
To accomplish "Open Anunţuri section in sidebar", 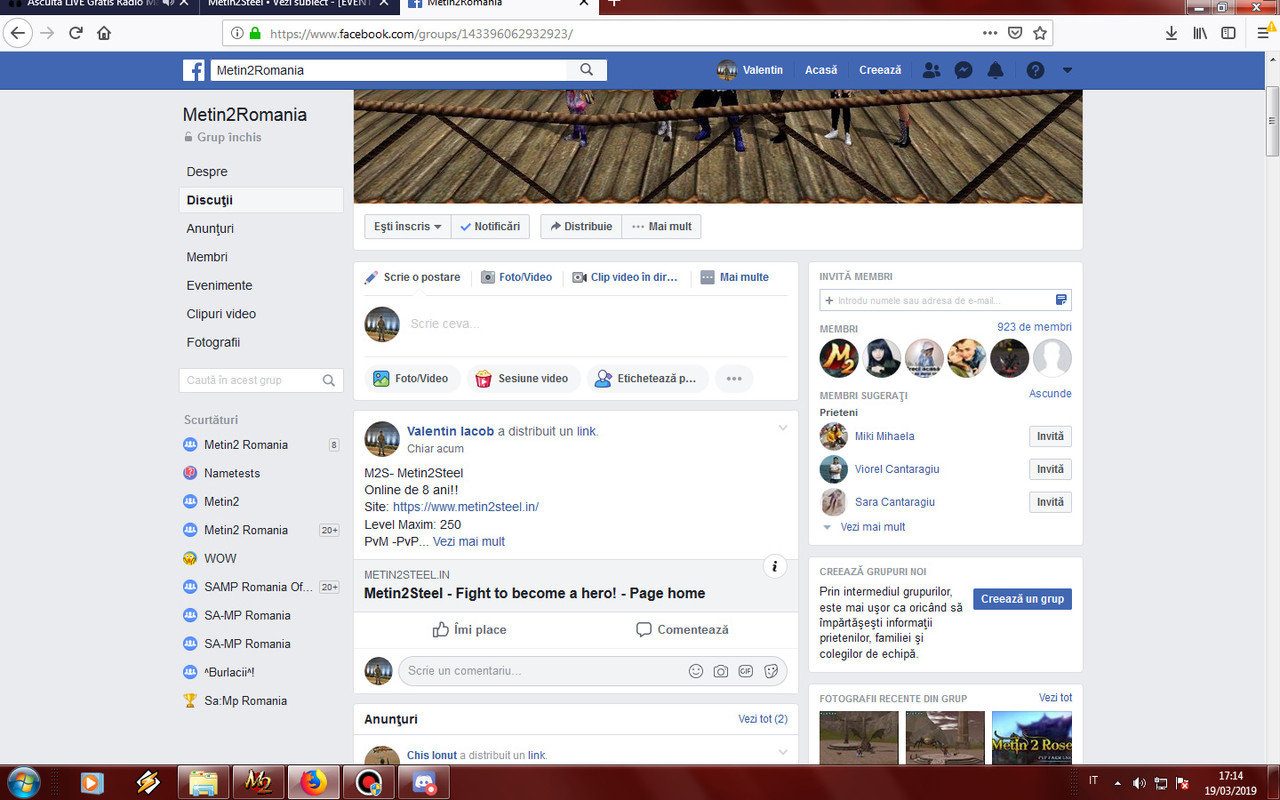I will [210, 229].
